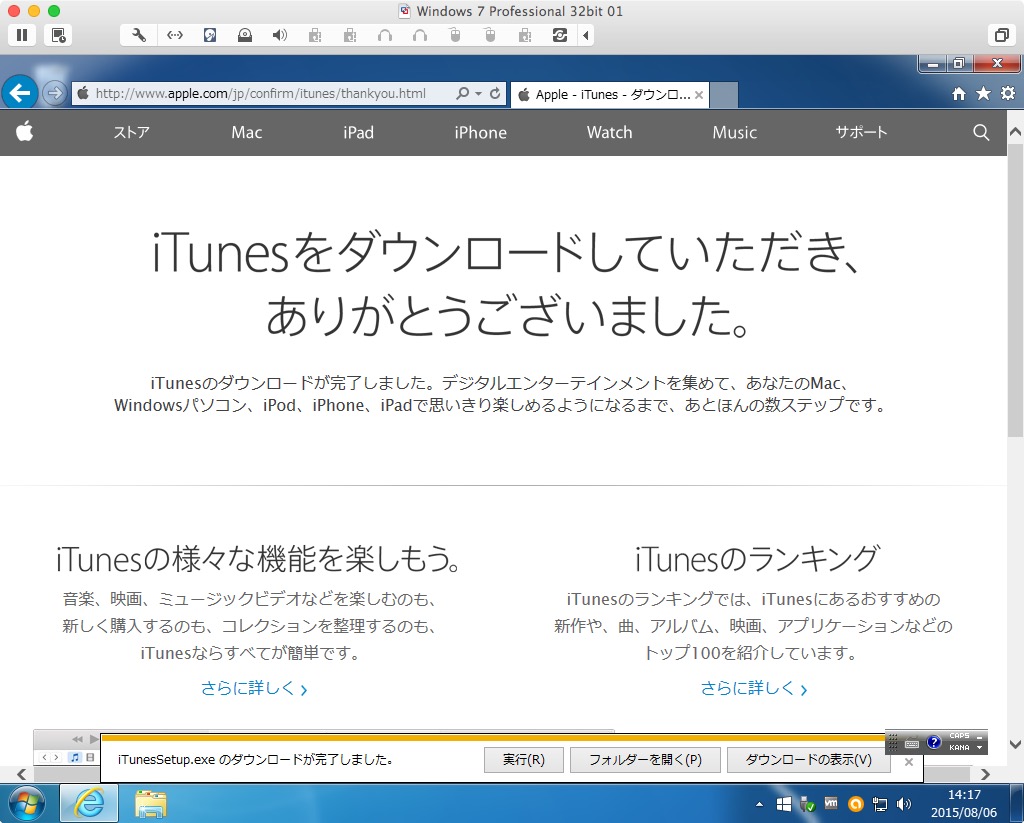This screenshot has width=1024, height=823.
Task: Click the horizontal scrollbar left arrow
Action: [22, 774]
